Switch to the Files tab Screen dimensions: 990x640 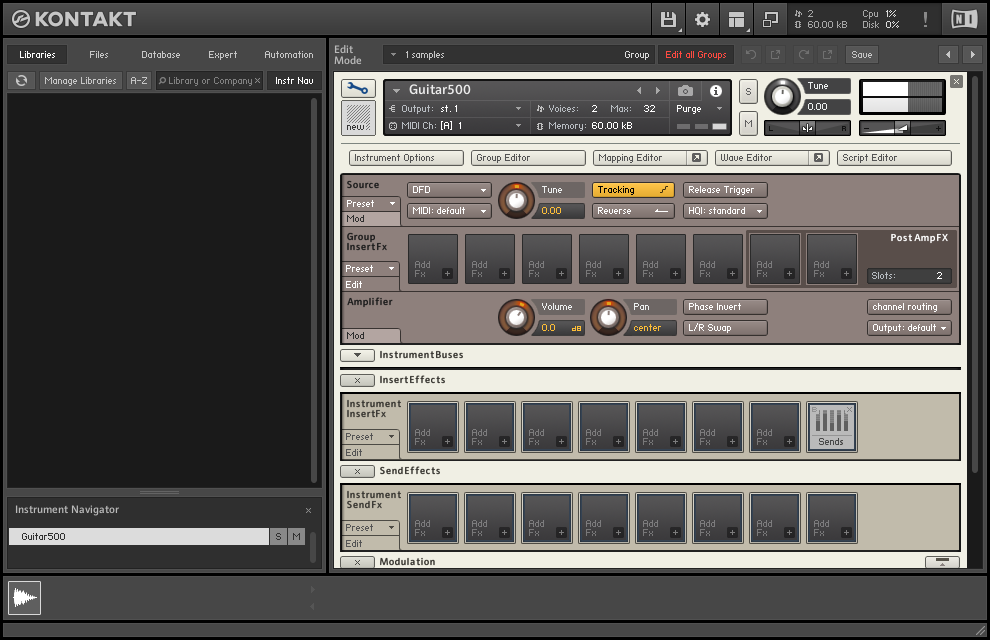[x=98, y=55]
